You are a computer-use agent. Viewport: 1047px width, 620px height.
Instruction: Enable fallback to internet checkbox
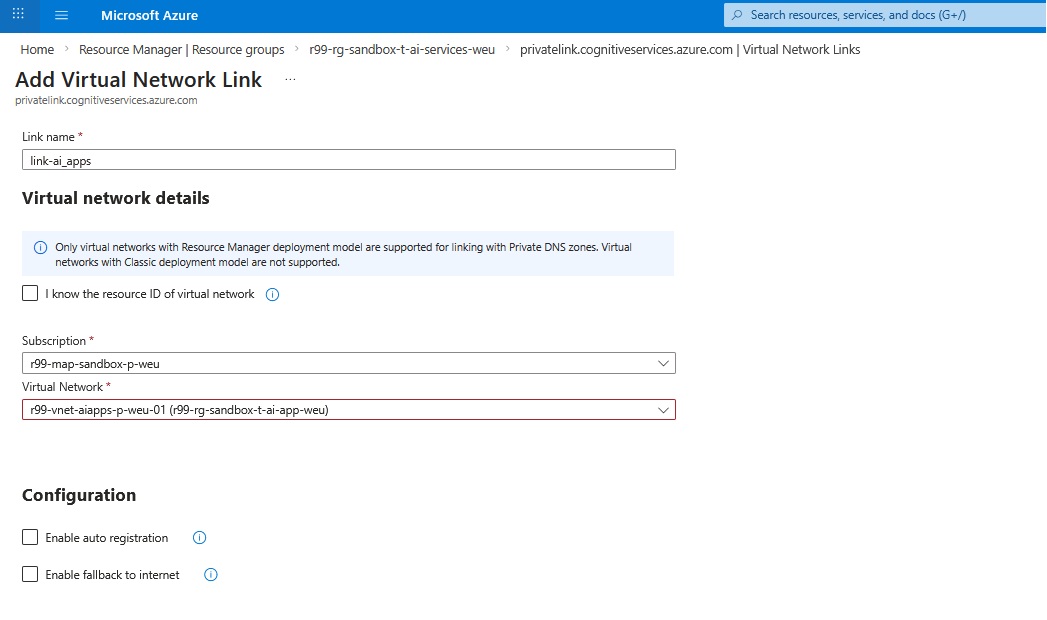[x=30, y=575]
